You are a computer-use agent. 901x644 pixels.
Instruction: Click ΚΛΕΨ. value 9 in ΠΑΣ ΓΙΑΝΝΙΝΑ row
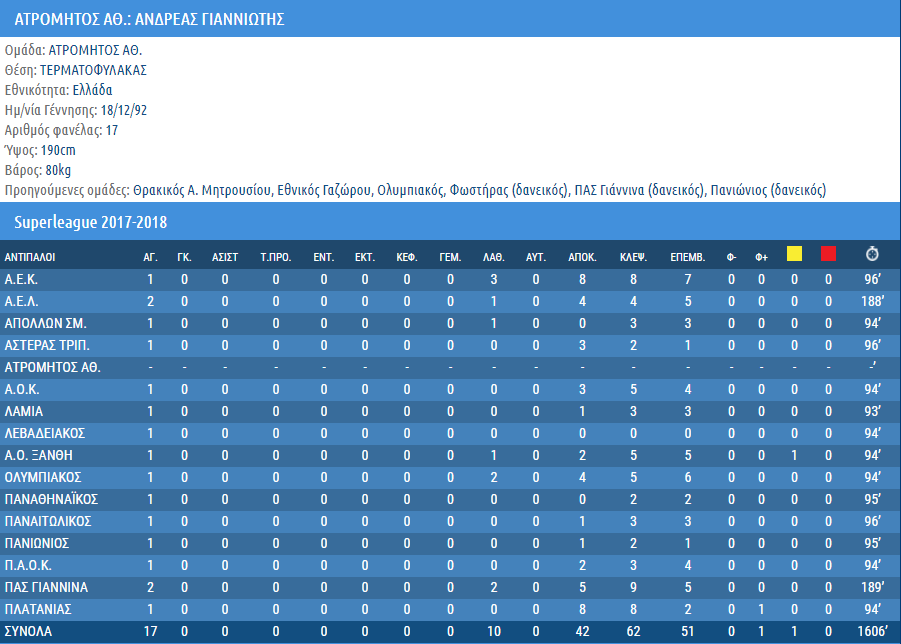(x=633, y=587)
